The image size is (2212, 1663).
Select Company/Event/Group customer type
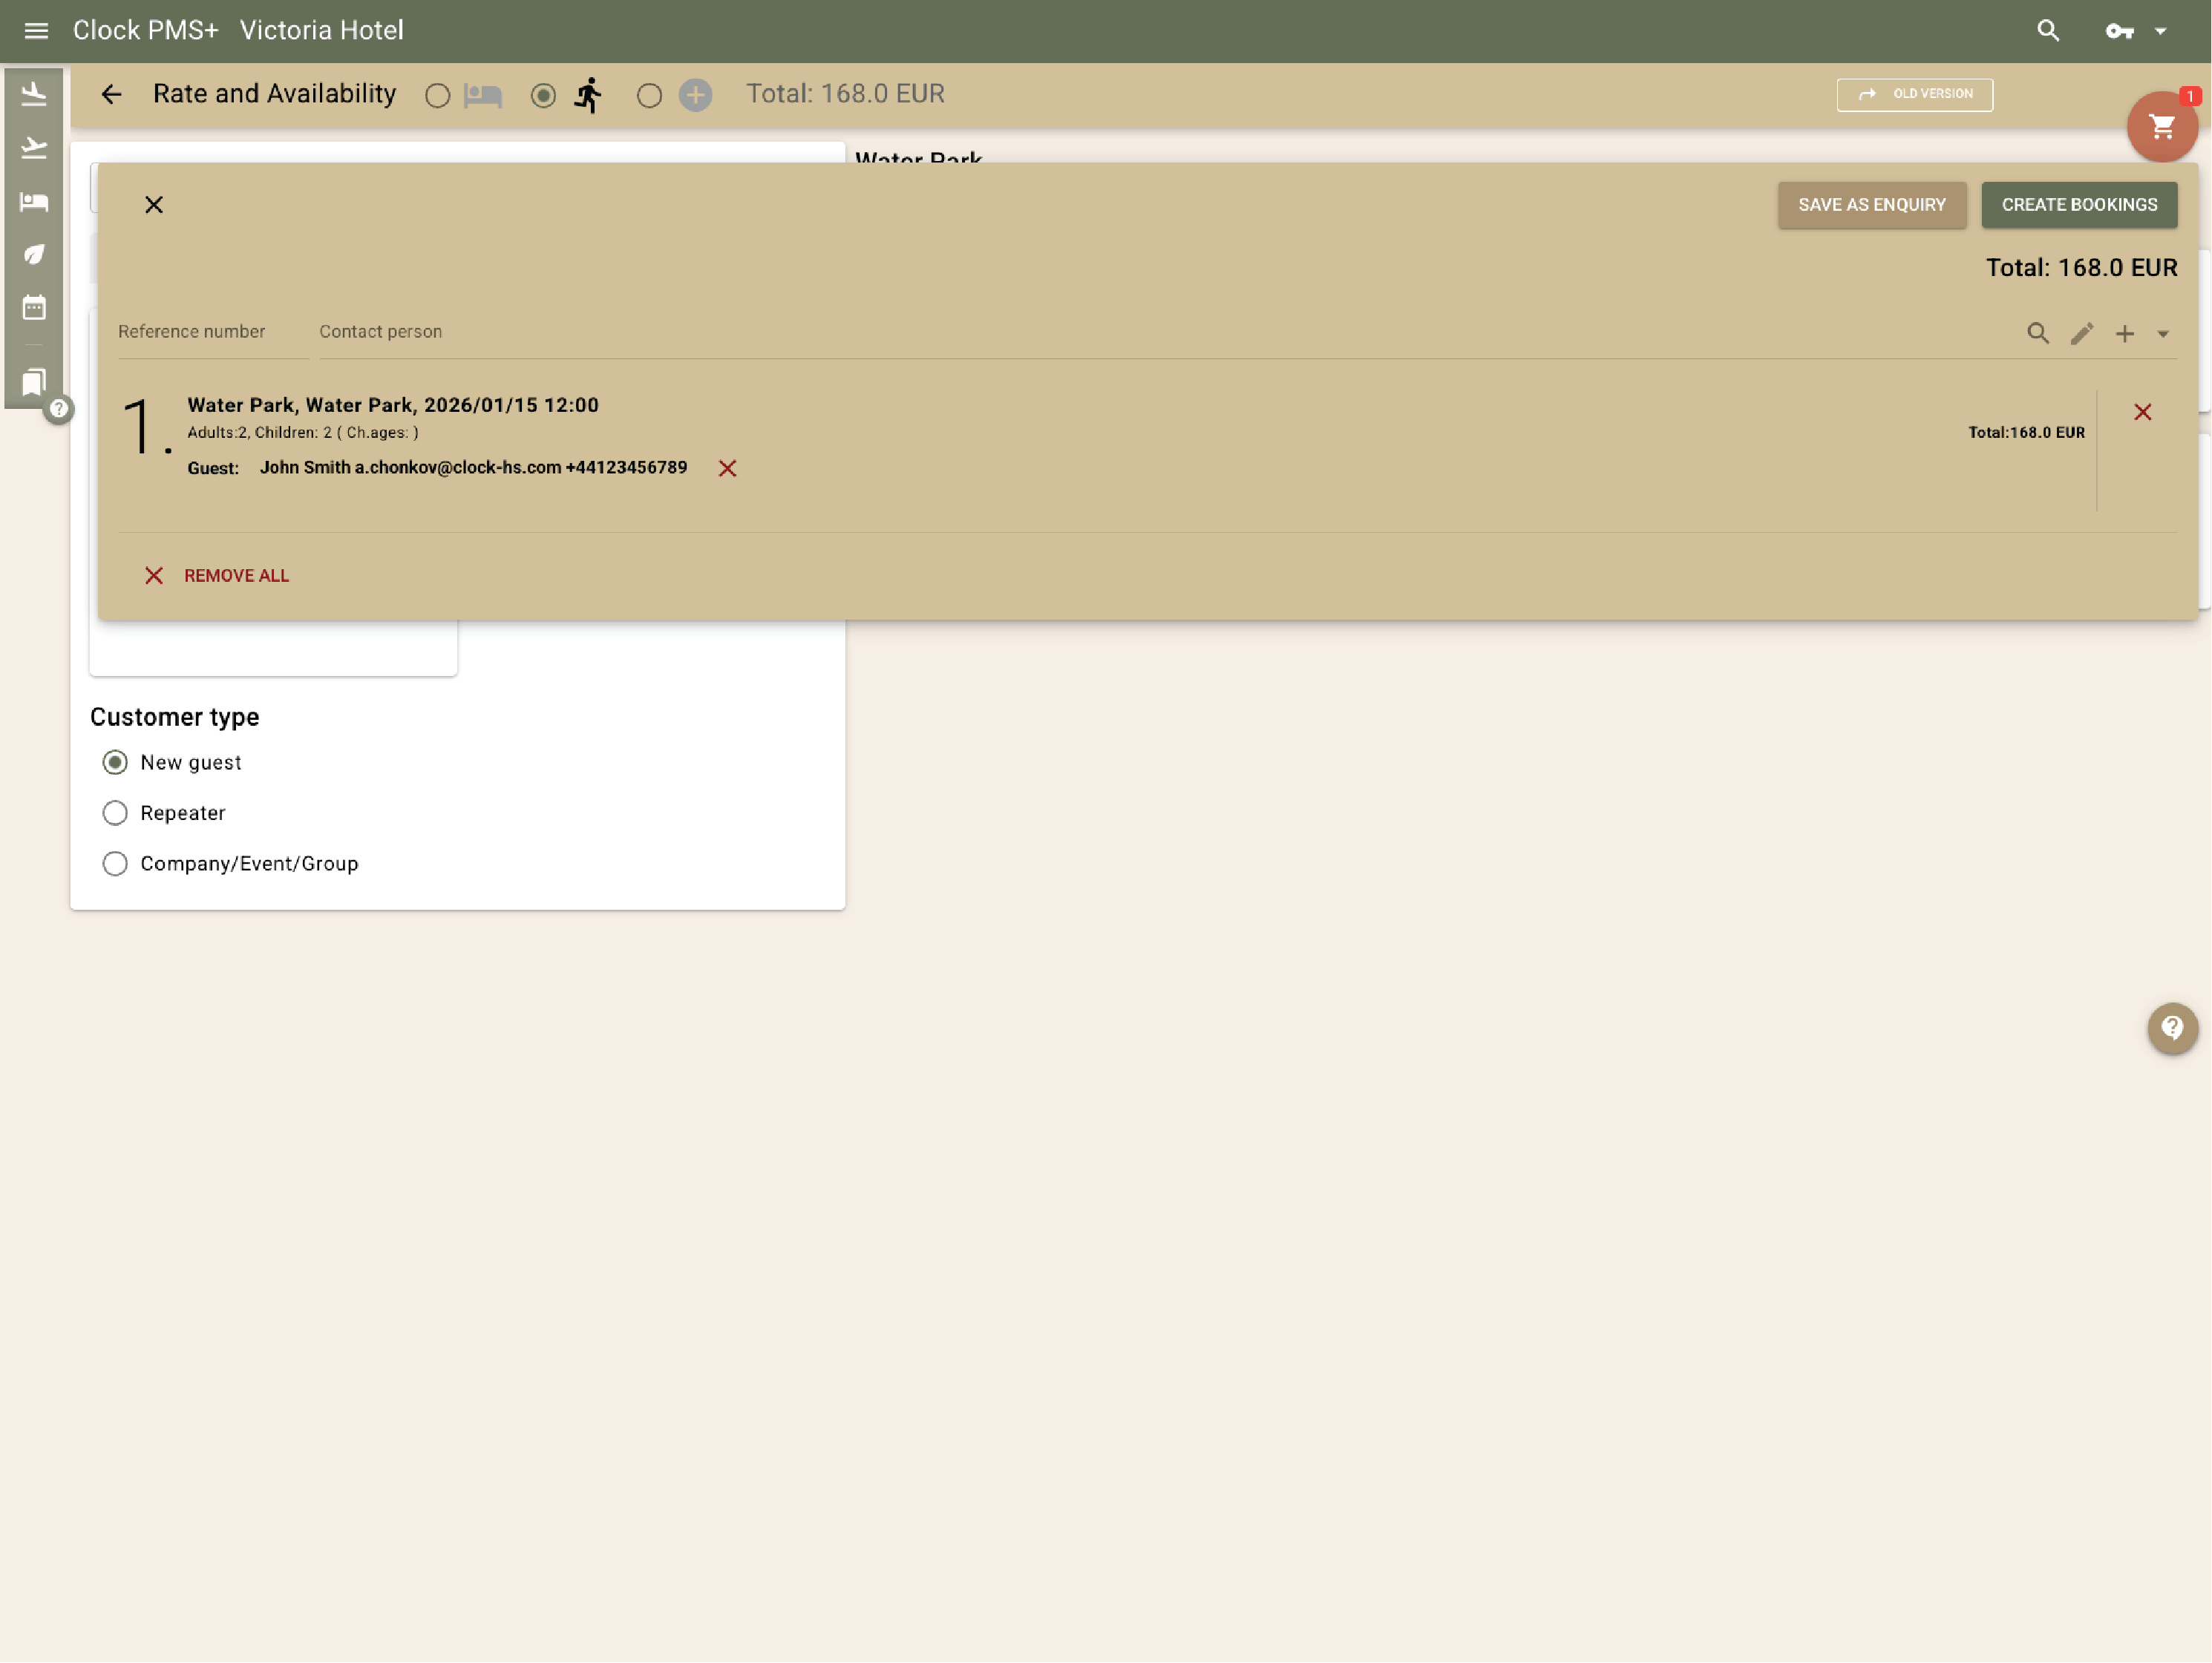(115, 864)
